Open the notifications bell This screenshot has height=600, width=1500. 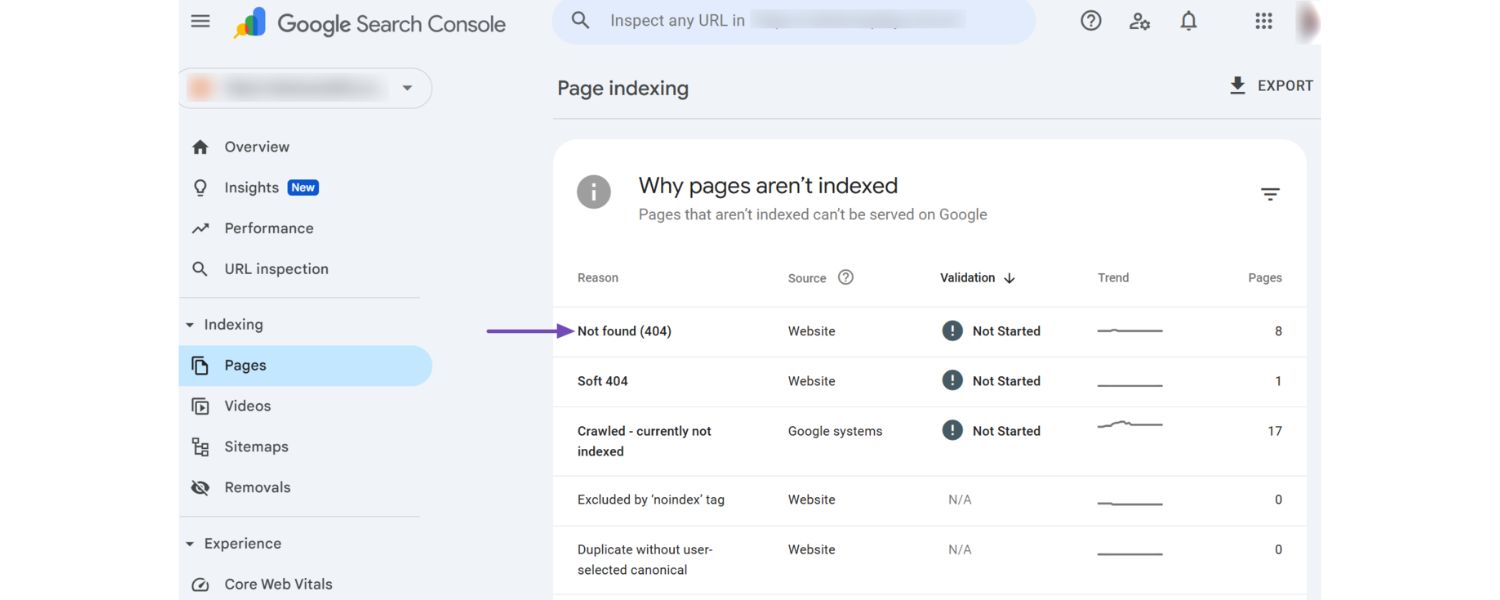tap(1188, 20)
